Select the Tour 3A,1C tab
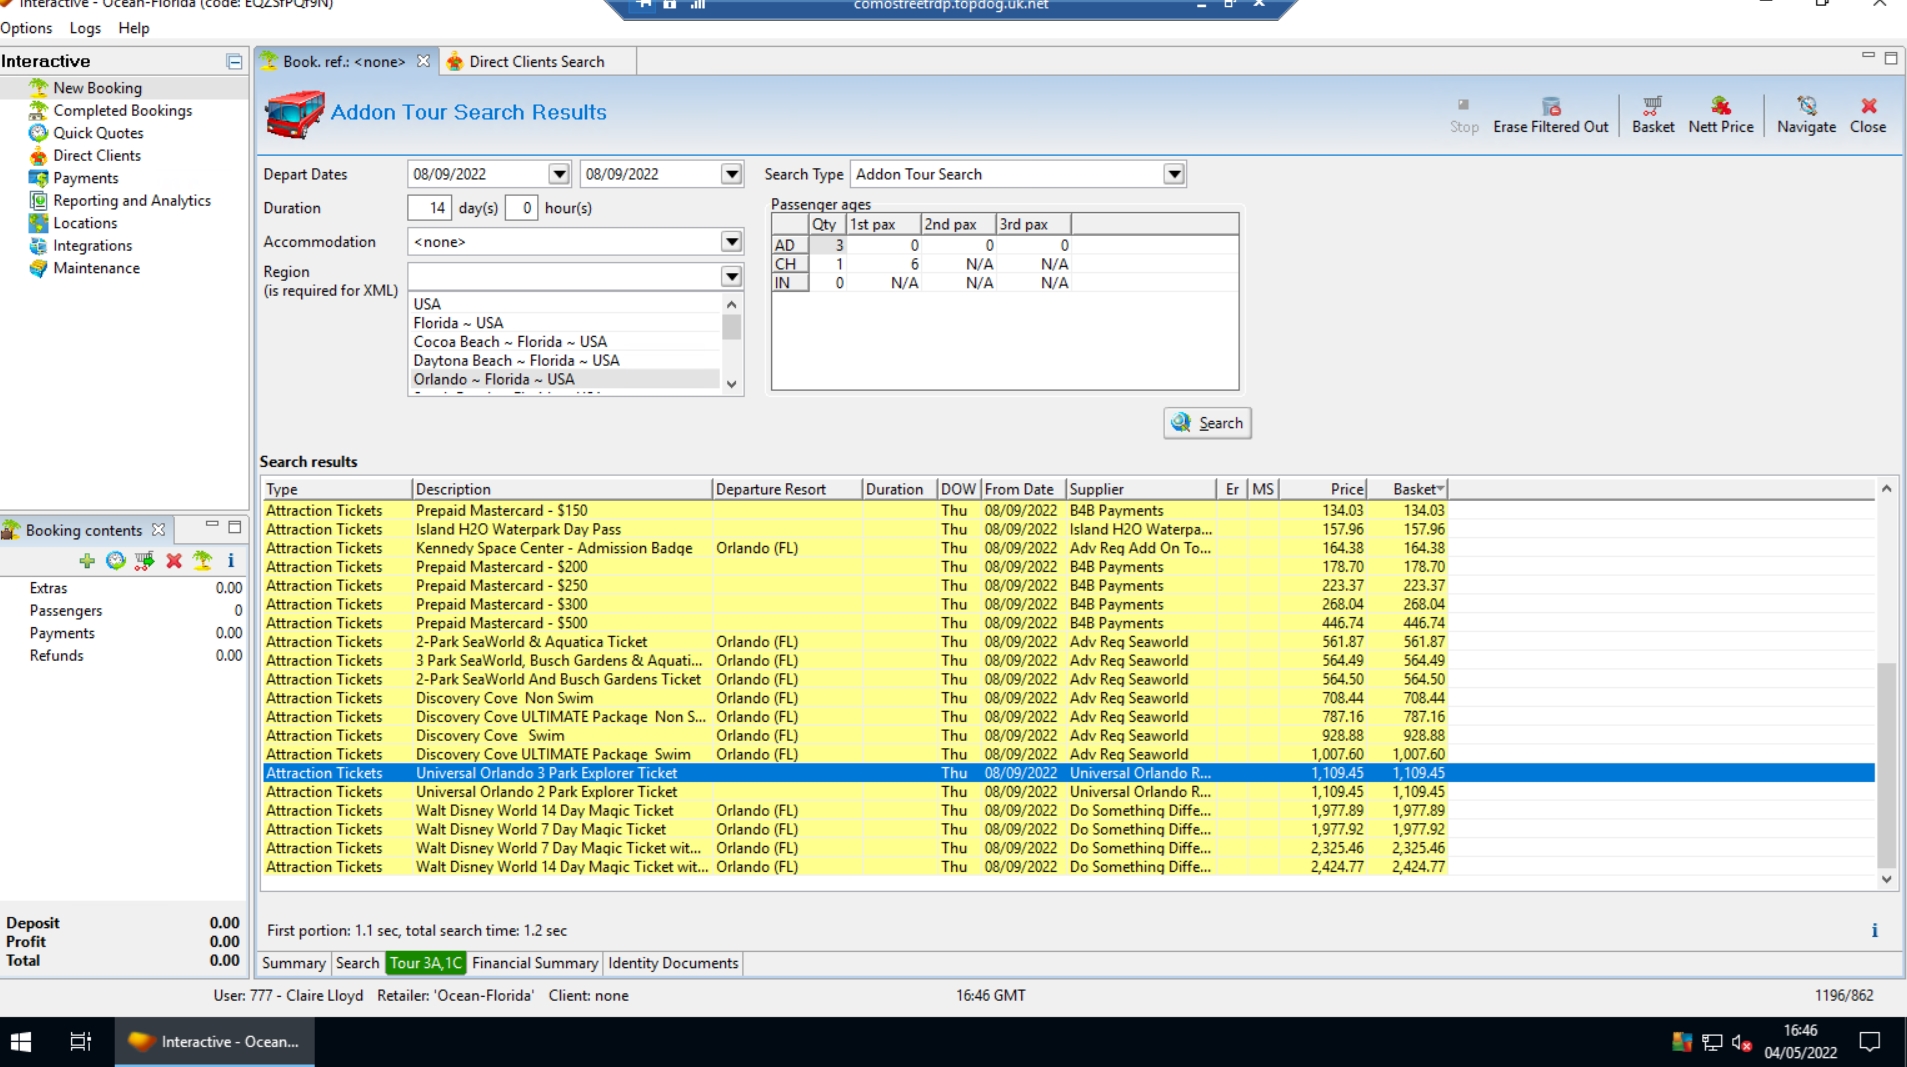 point(426,963)
